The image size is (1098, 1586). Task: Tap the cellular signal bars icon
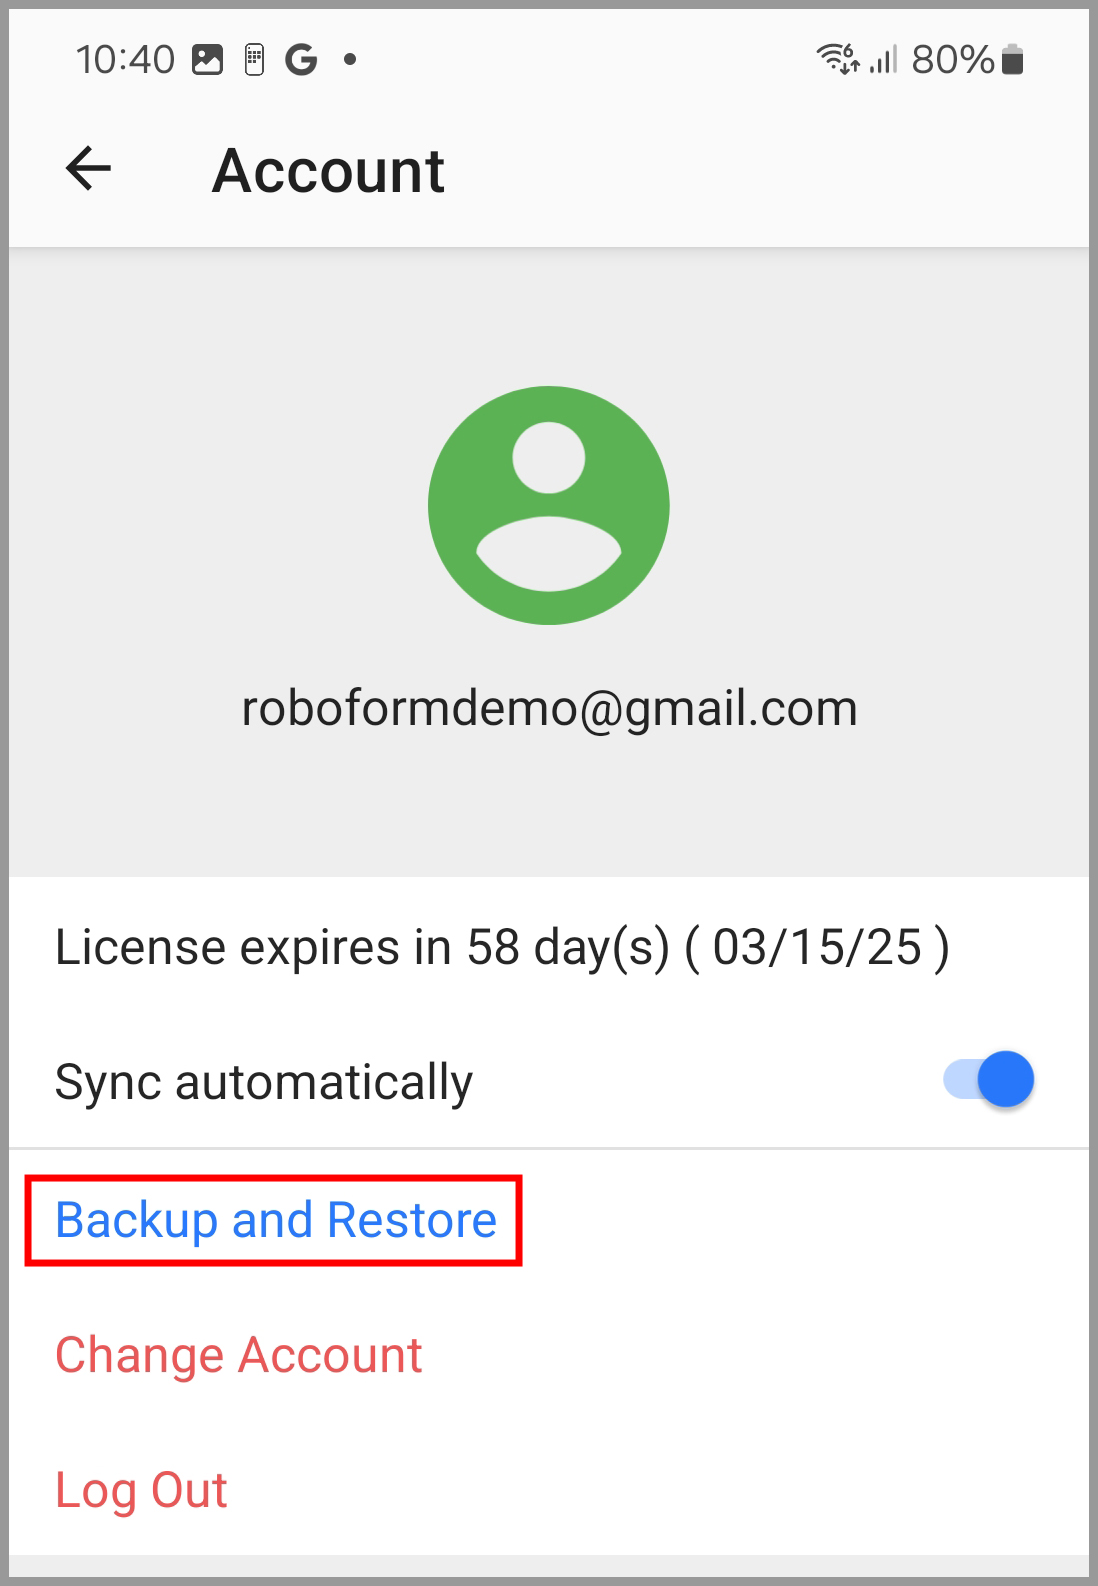click(883, 60)
